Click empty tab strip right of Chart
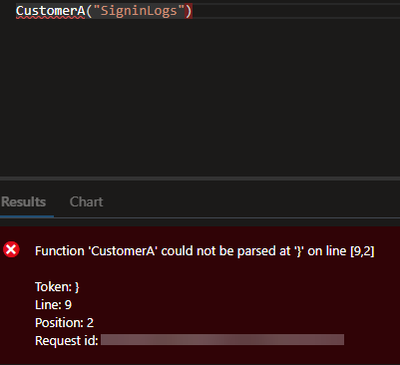The height and width of the screenshot is (365, 400). point(252,202)
